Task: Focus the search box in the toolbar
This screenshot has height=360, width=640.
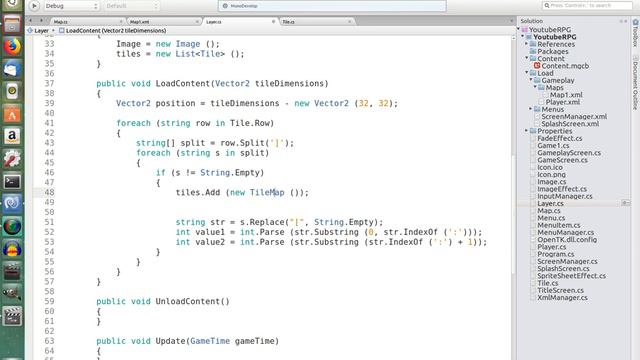Action: click(587, 6)
